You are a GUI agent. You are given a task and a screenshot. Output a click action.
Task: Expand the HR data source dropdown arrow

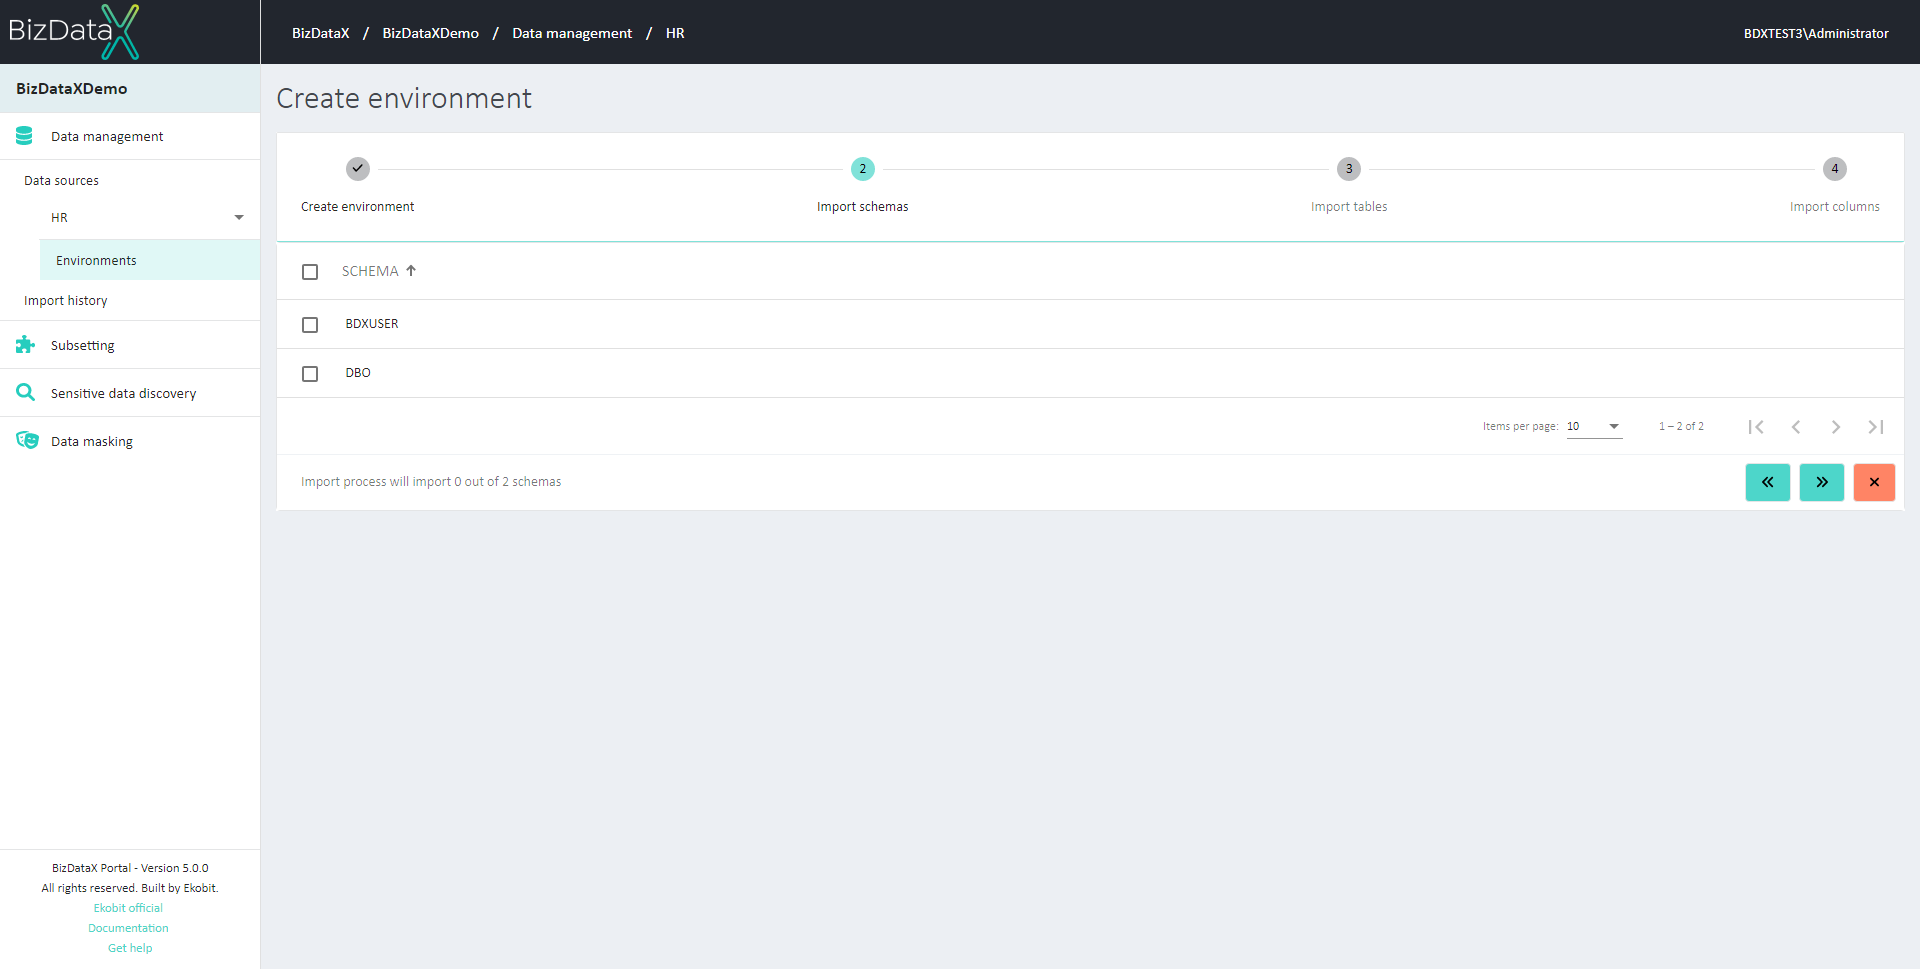[x=239, y=218]
